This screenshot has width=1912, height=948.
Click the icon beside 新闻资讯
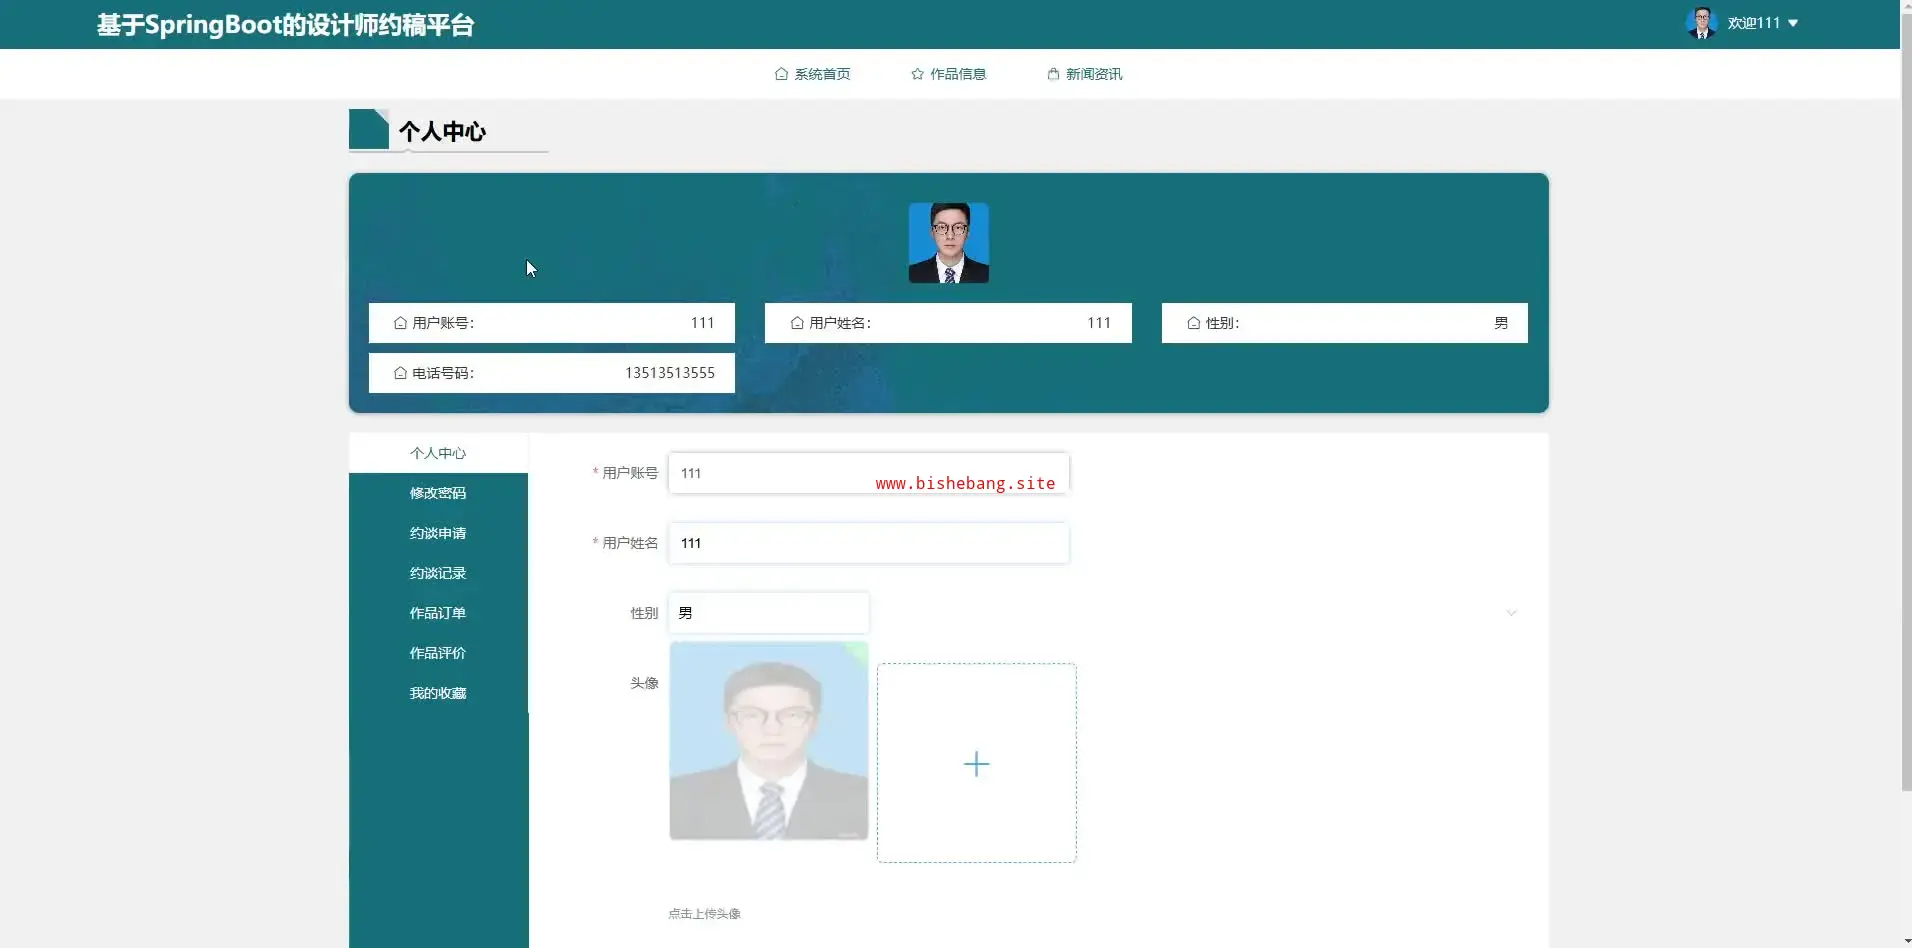(x=1053, y=74)
